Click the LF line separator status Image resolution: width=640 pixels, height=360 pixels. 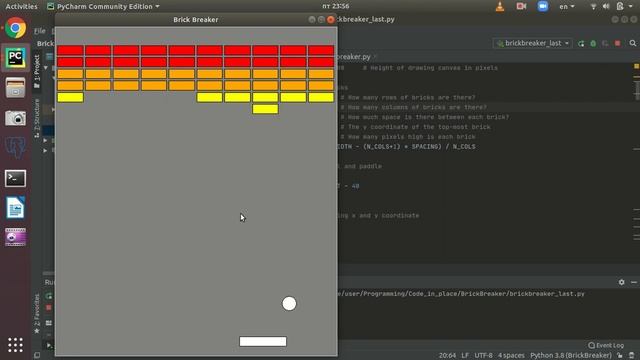coord(465,356)
